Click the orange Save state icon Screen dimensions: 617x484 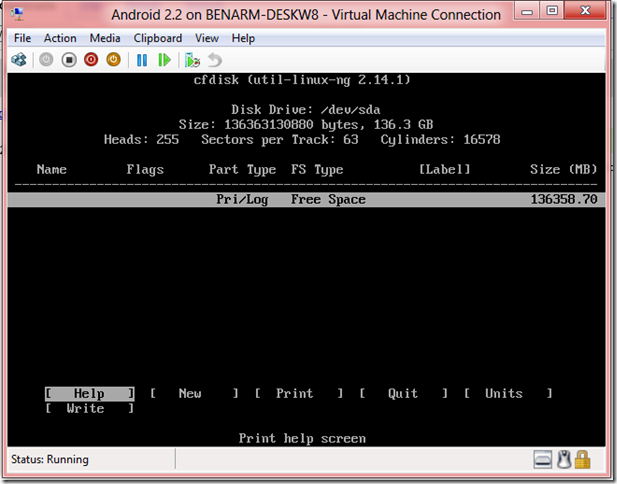click(x=113, y=60)
